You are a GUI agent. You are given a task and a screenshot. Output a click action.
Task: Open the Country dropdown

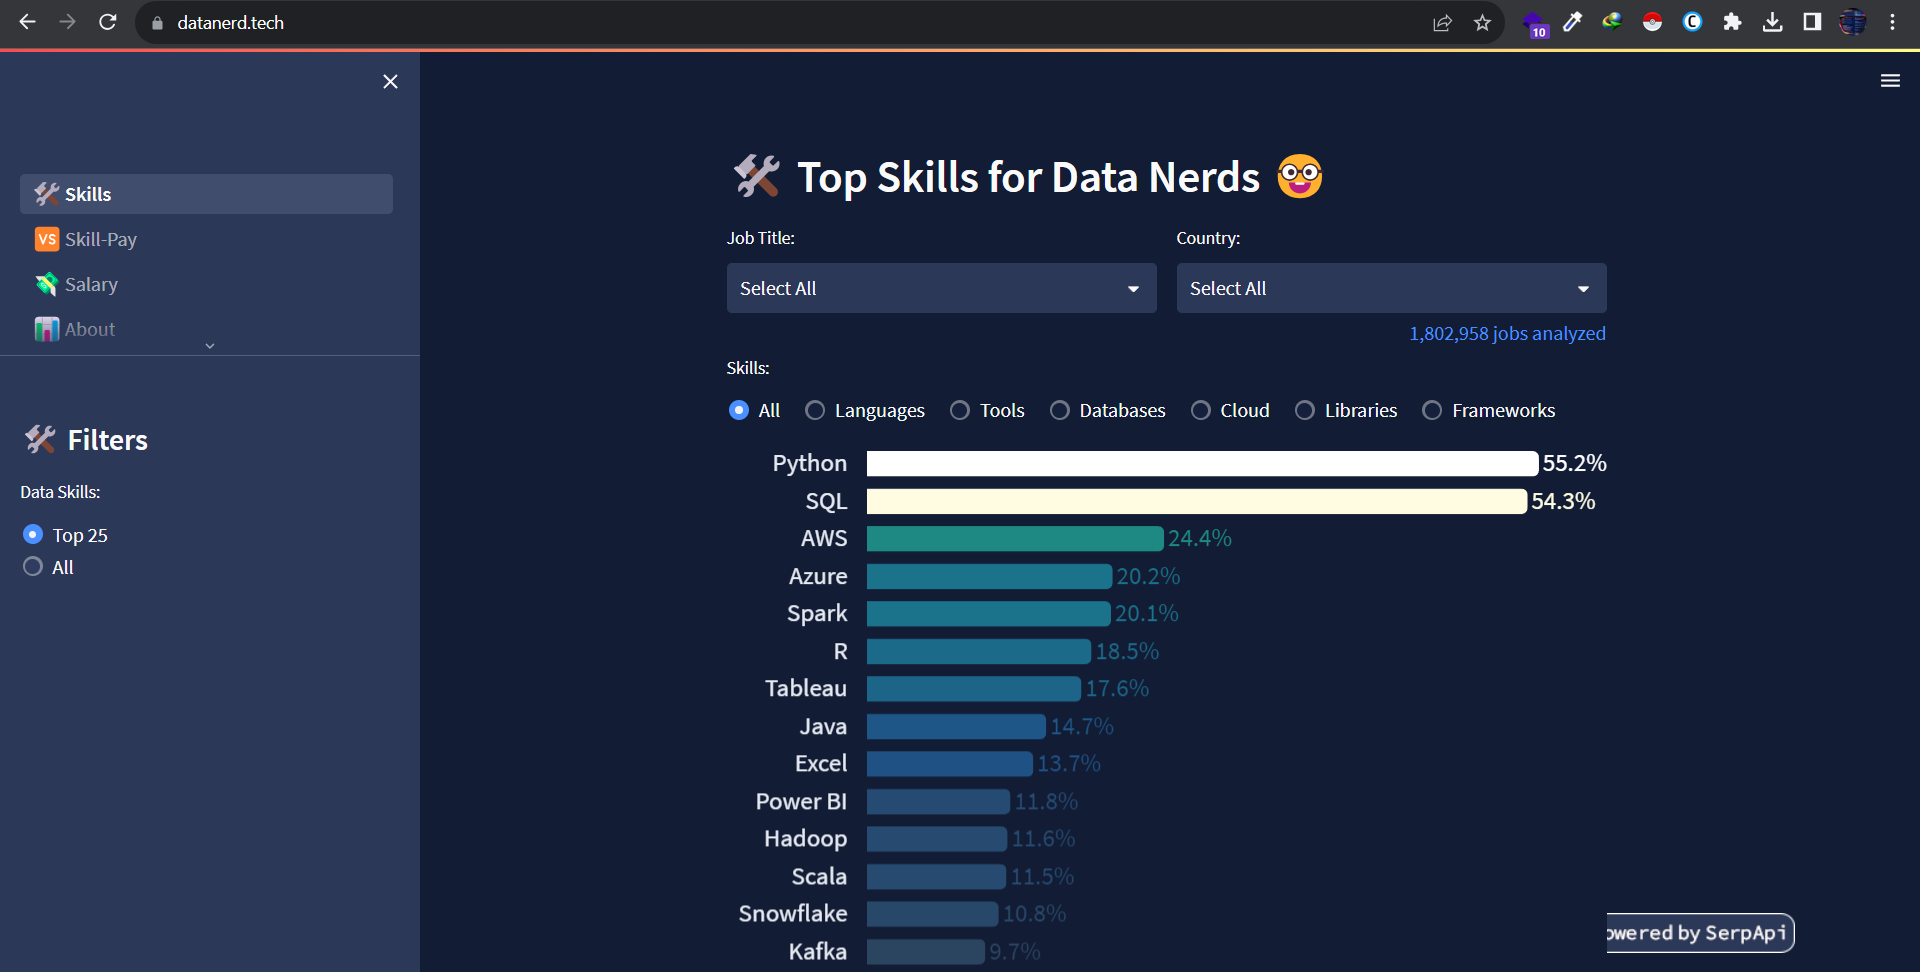tap(1391, 288)
